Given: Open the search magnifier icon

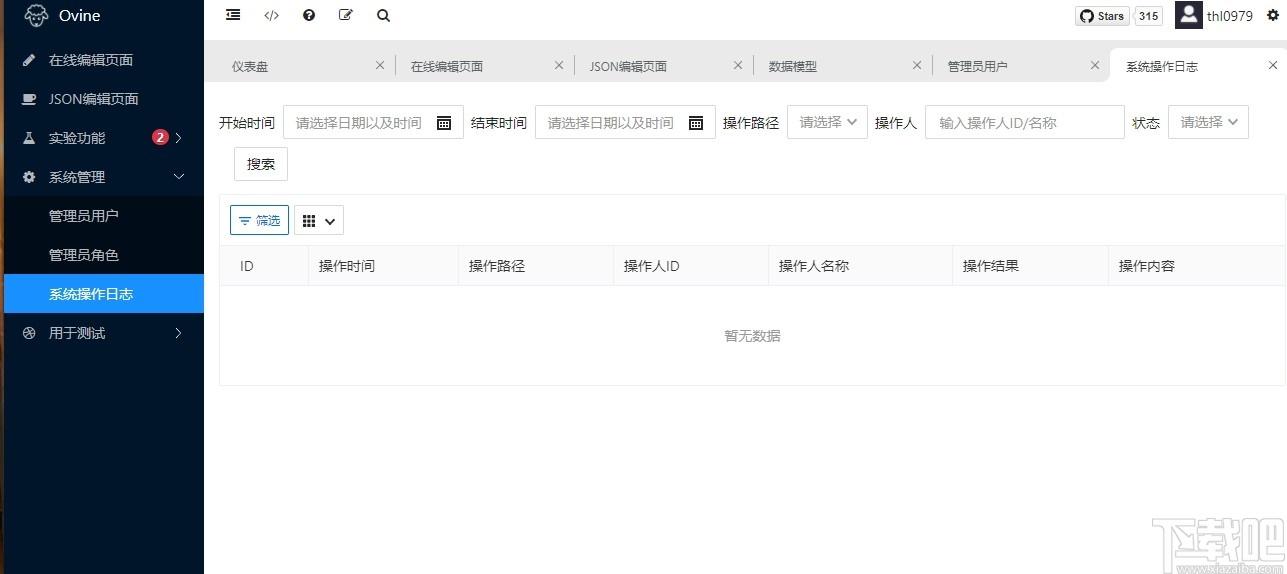Looking at the screenshot, I should coord(384,15).
